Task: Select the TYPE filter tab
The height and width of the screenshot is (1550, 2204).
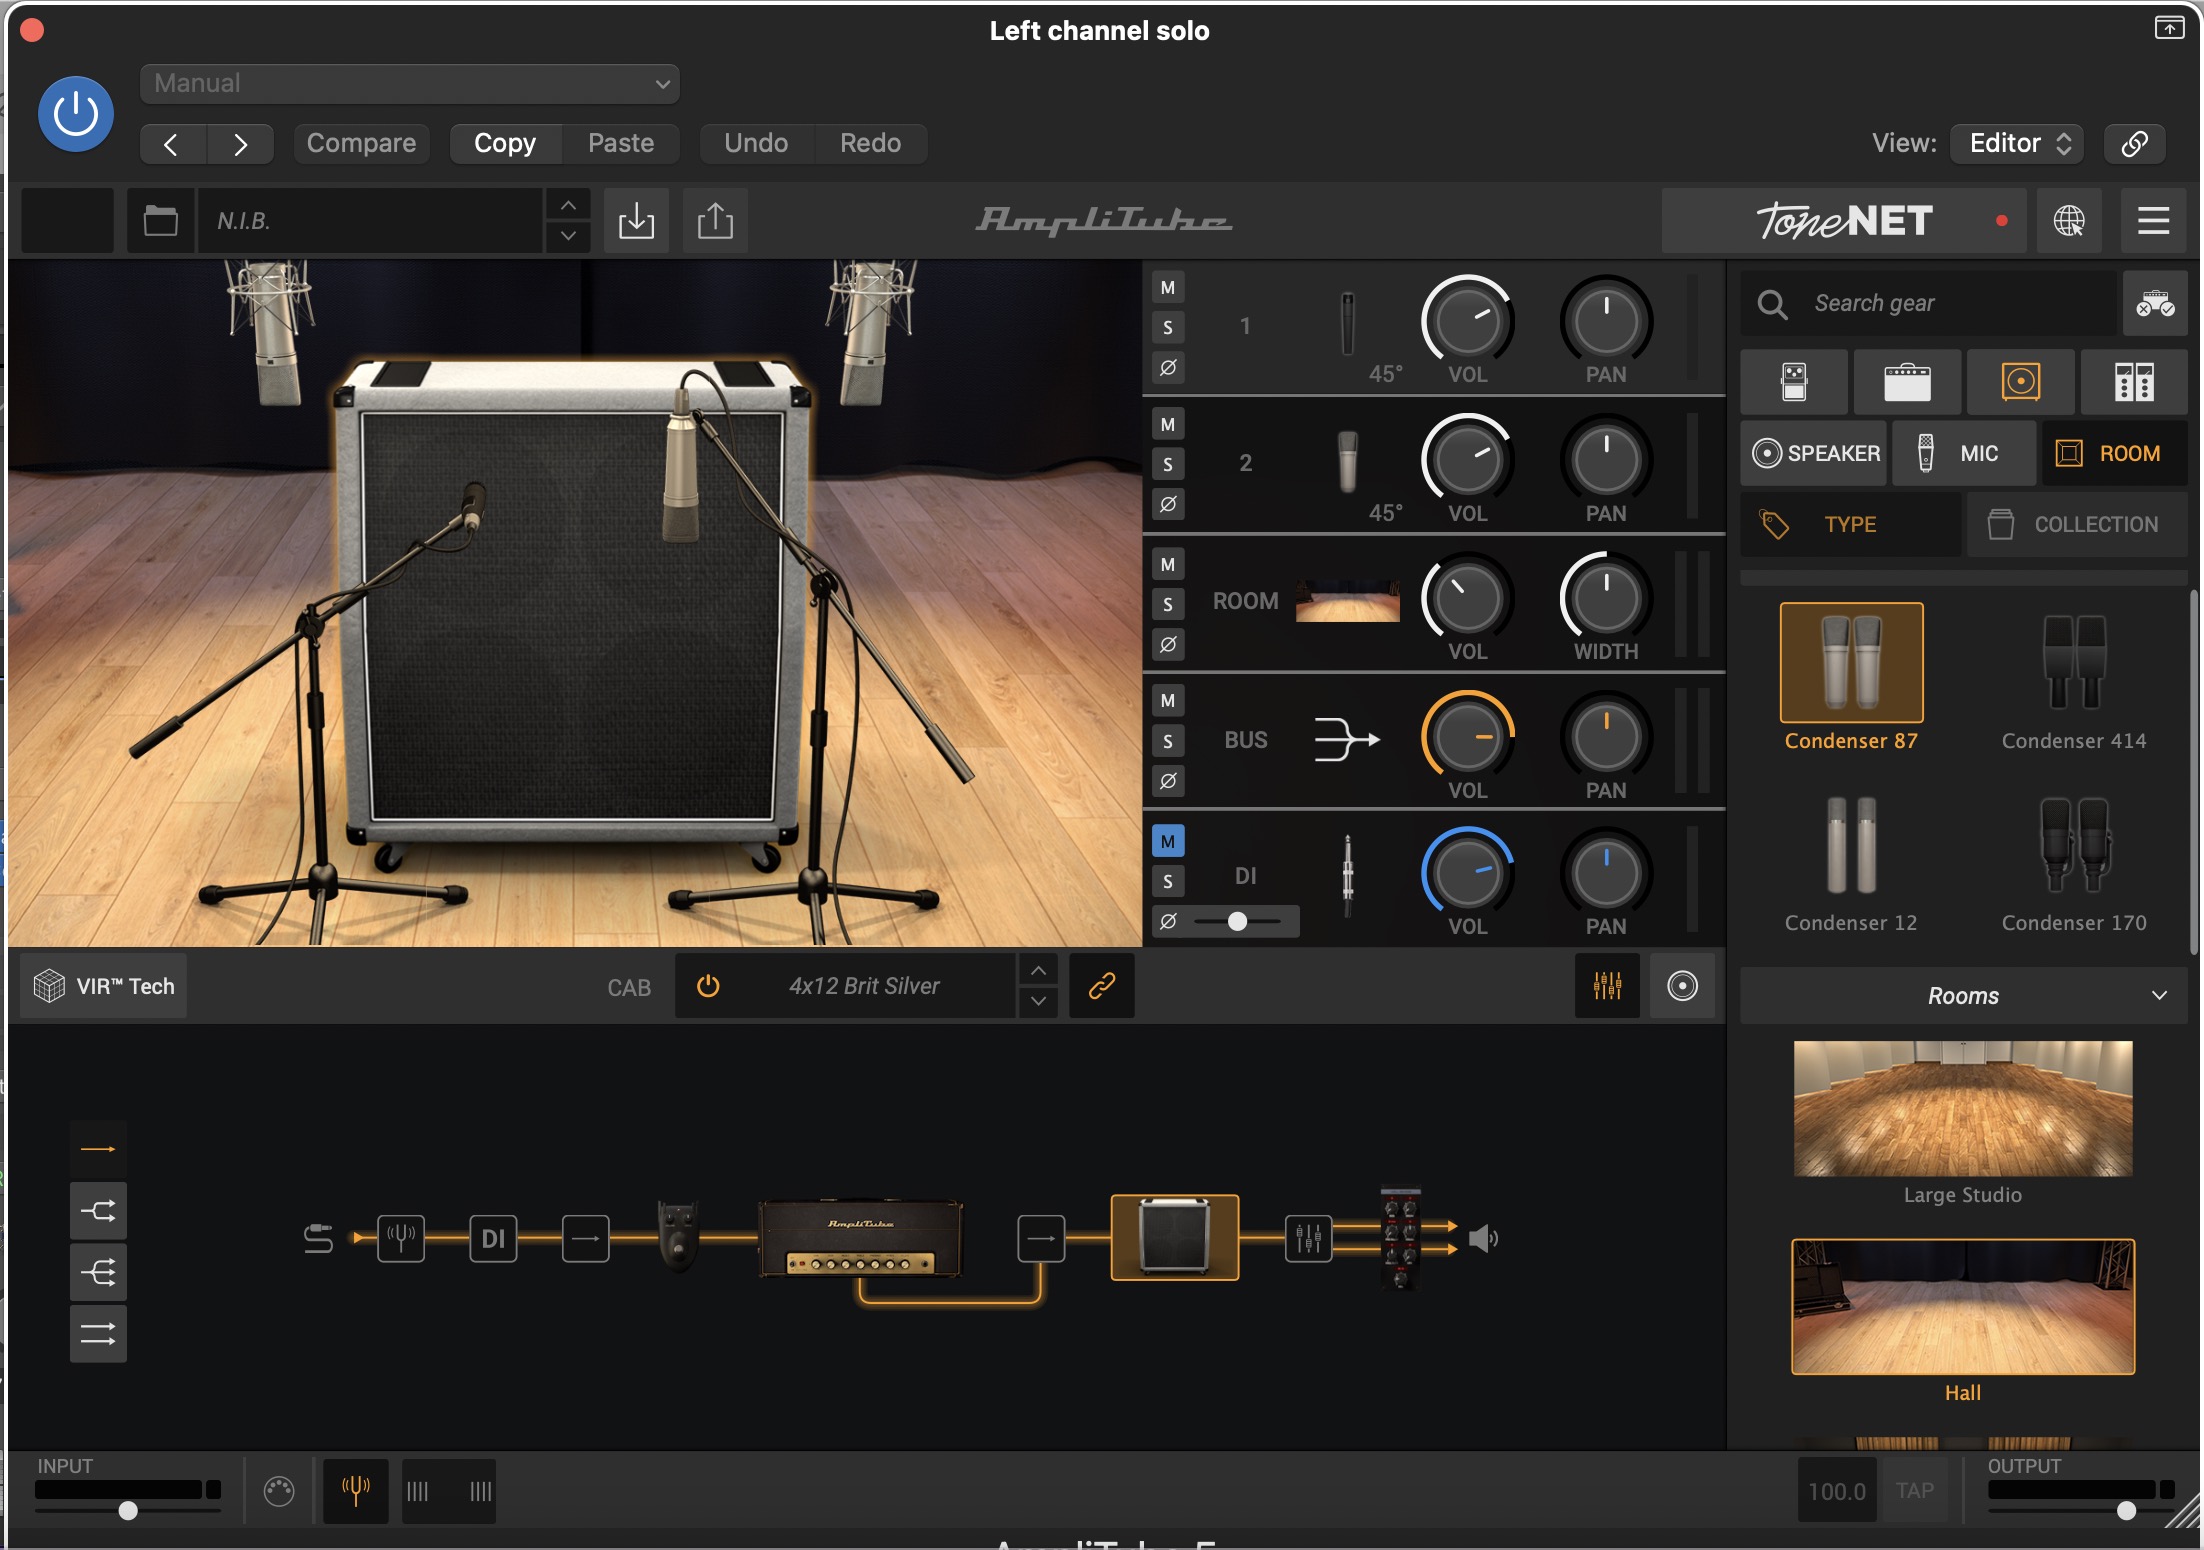Action: pos(1850,524)
